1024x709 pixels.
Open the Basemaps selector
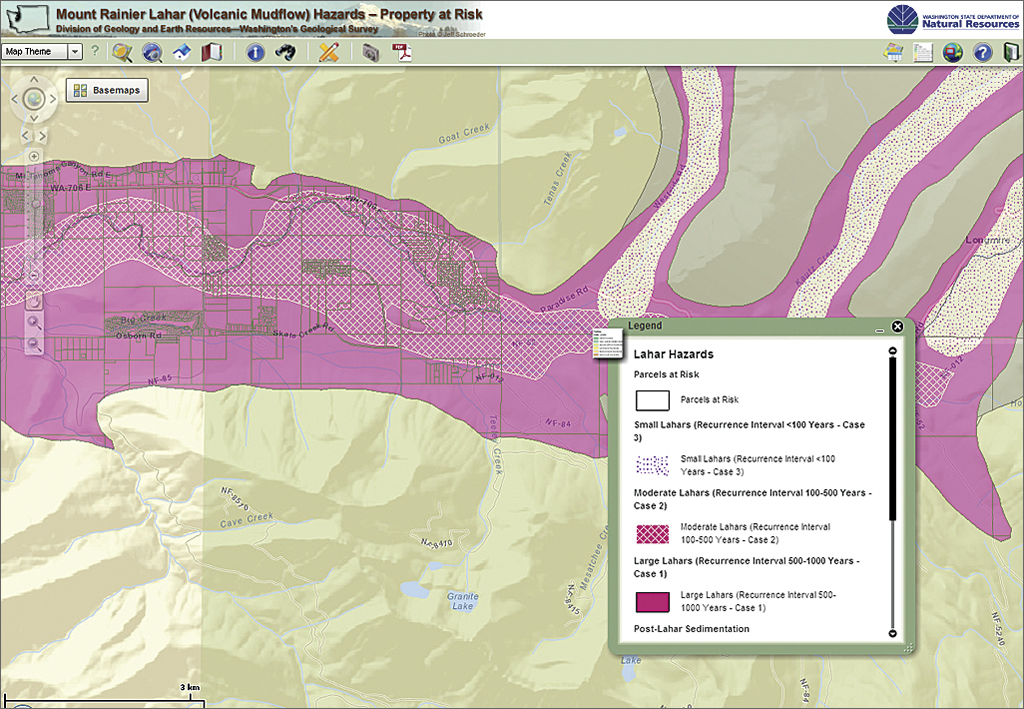108,91
